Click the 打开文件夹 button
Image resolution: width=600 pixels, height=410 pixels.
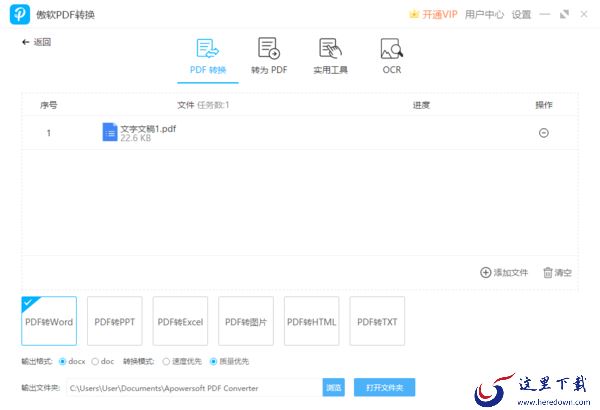click(384, 388)
